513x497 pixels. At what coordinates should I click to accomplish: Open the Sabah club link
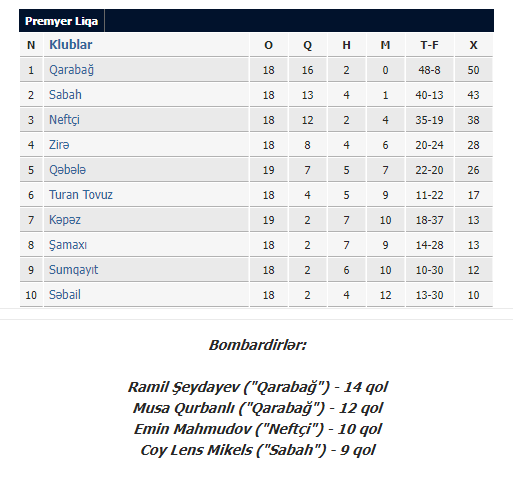(x=65, y=95)
